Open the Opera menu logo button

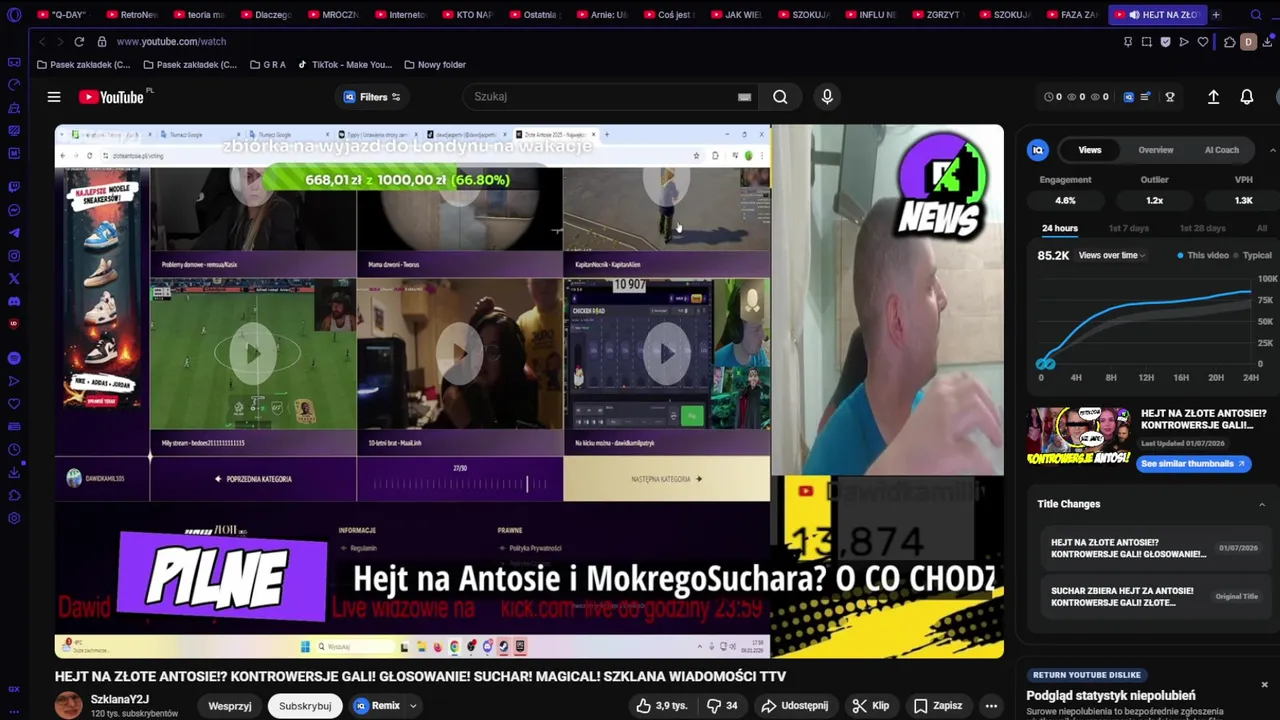pyautogui.click(x=14, y=15)
